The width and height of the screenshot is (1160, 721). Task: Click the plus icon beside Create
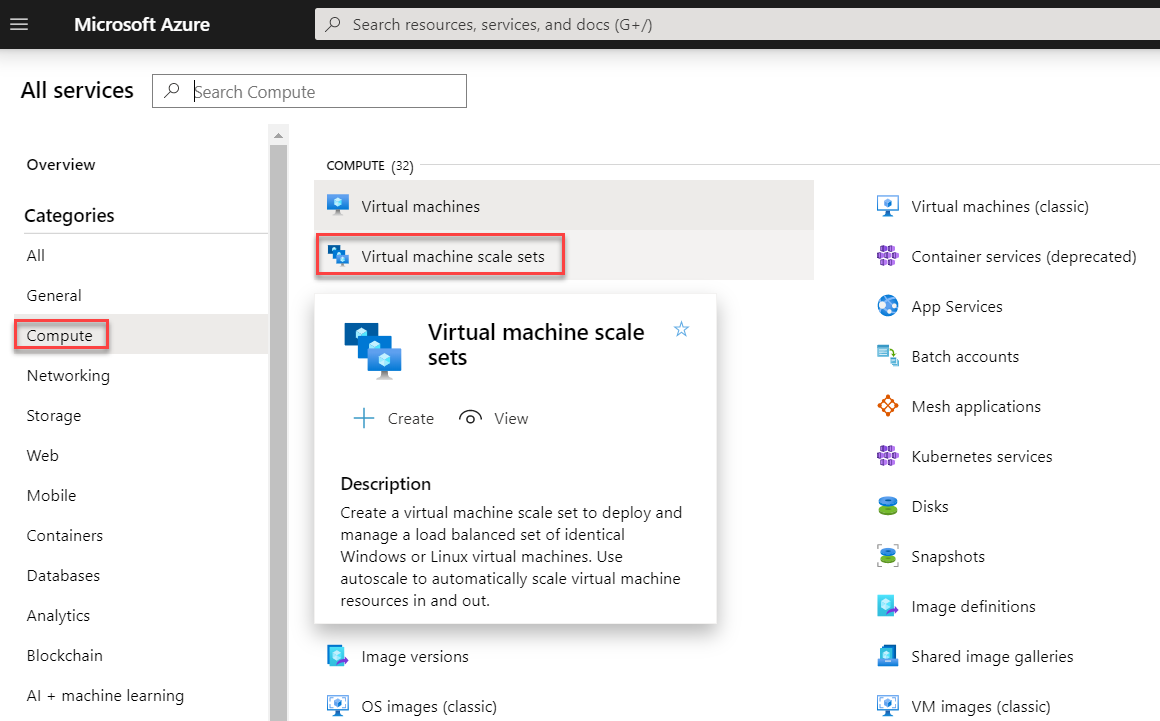pos(363,419)
